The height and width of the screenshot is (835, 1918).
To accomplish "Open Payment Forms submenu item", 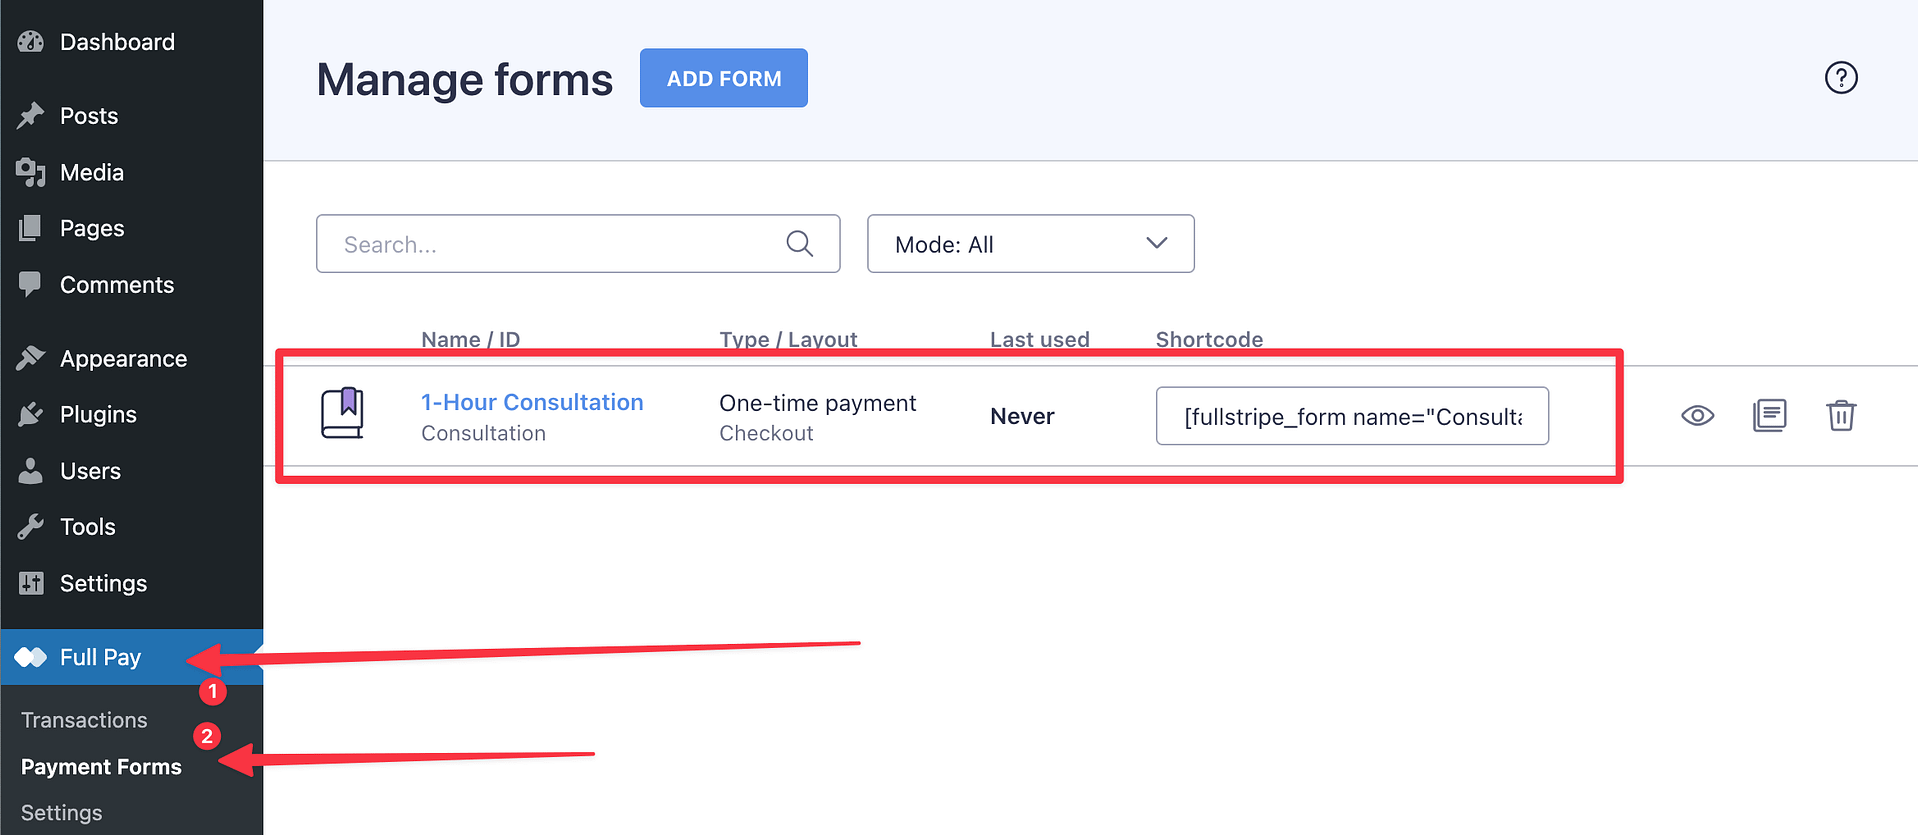I will (101, 767).
